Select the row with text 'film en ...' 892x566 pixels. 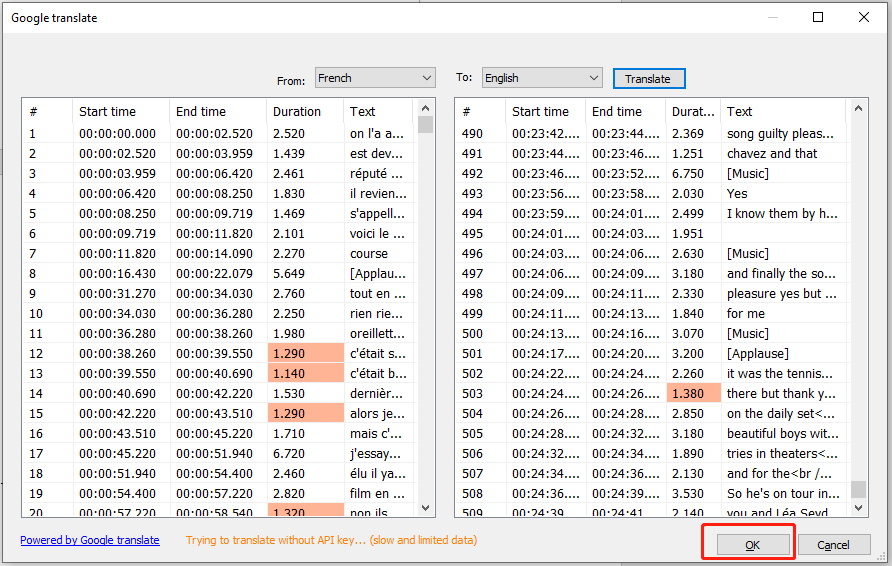[219, 493]
